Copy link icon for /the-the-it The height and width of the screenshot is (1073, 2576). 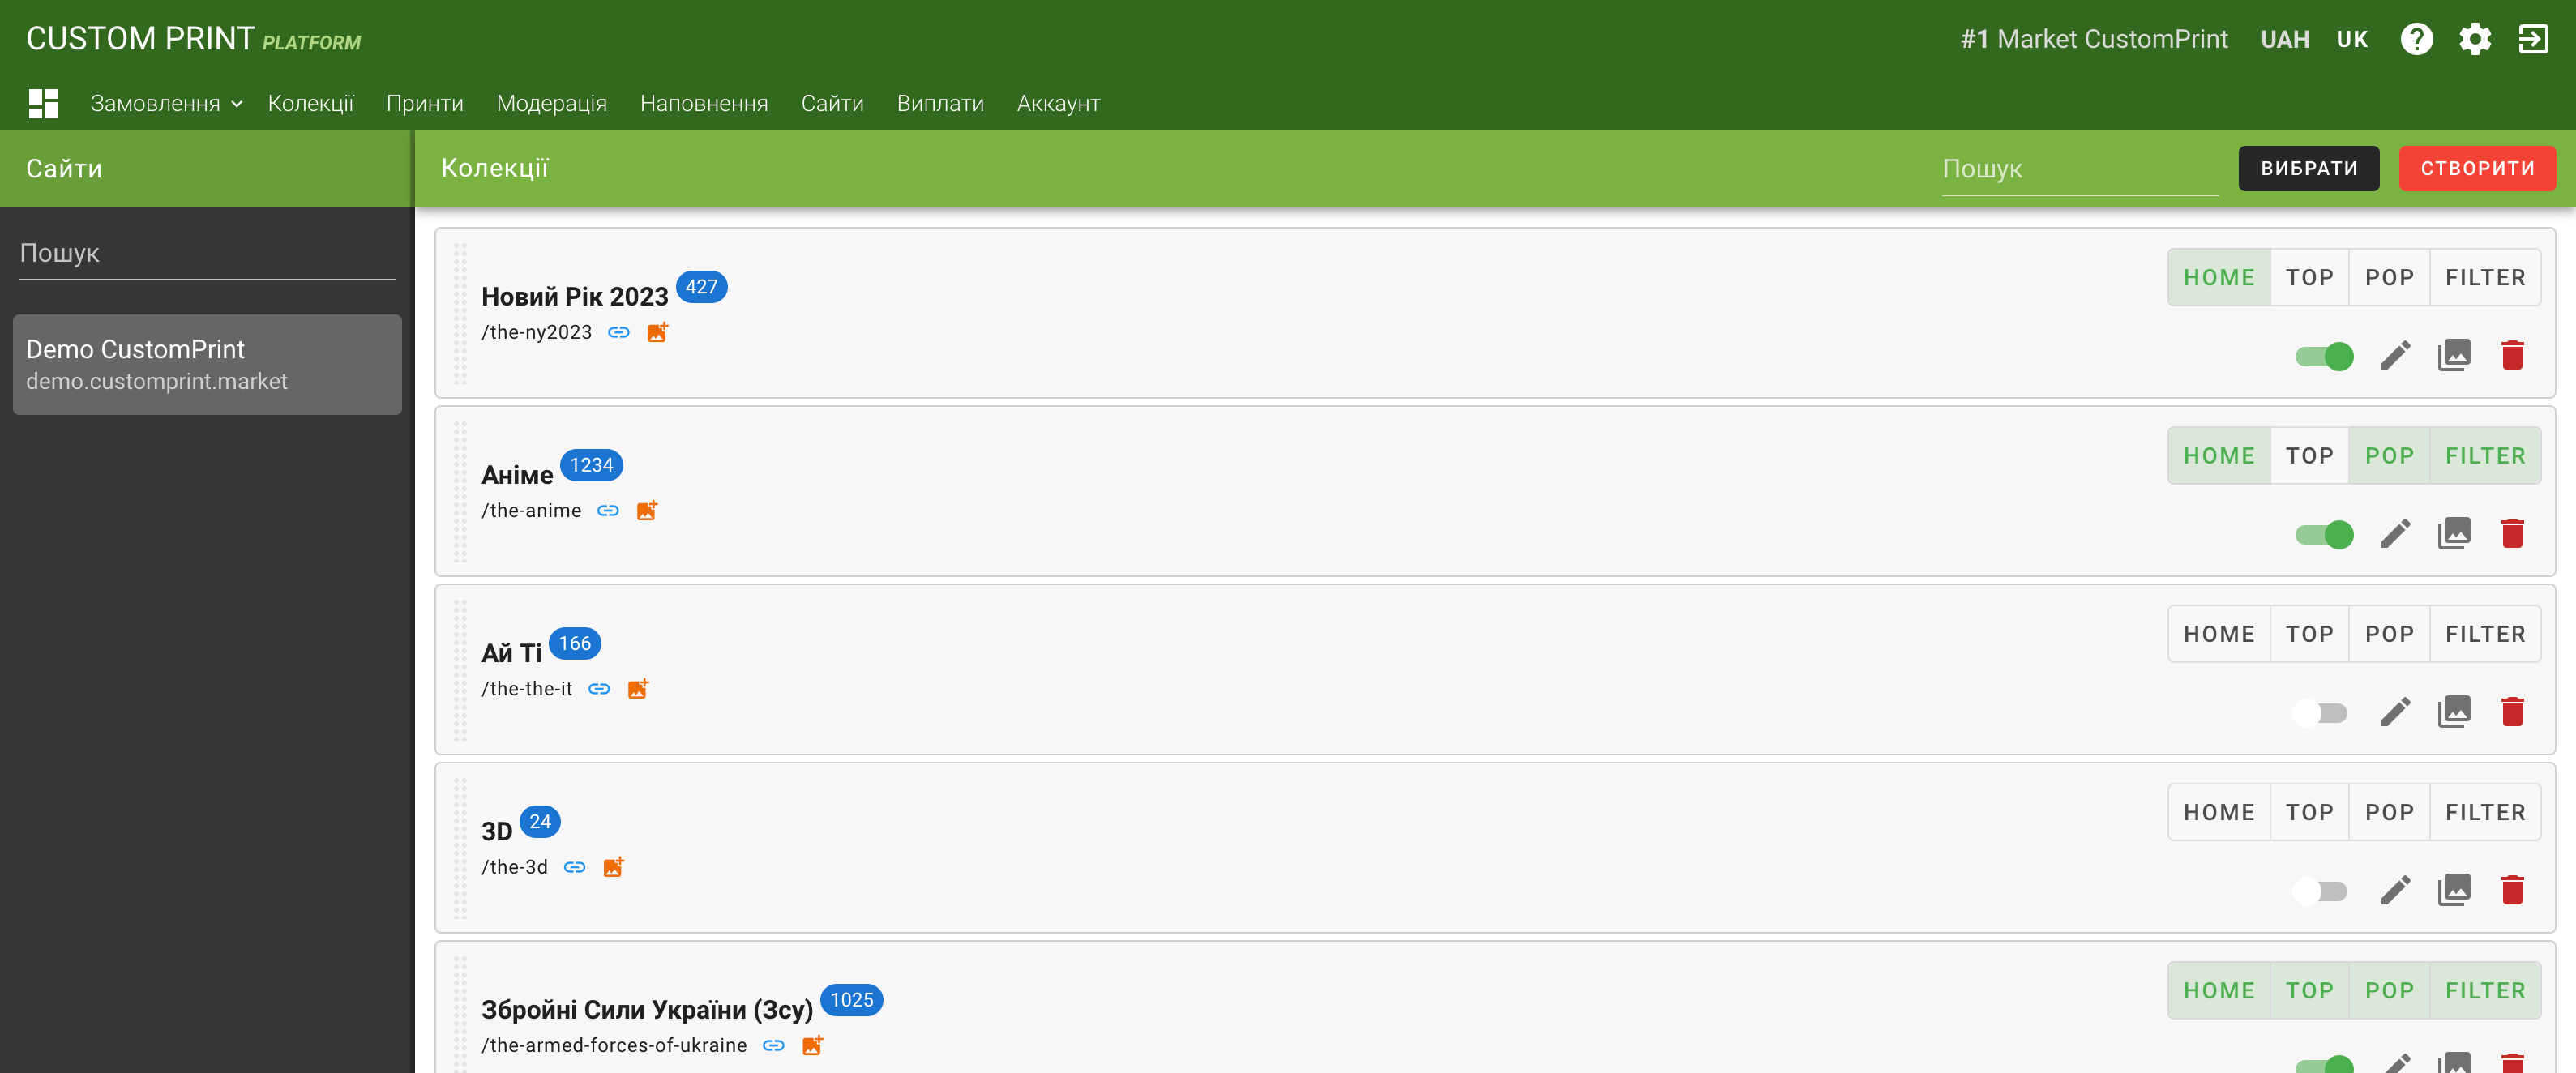tap(599, 688)
